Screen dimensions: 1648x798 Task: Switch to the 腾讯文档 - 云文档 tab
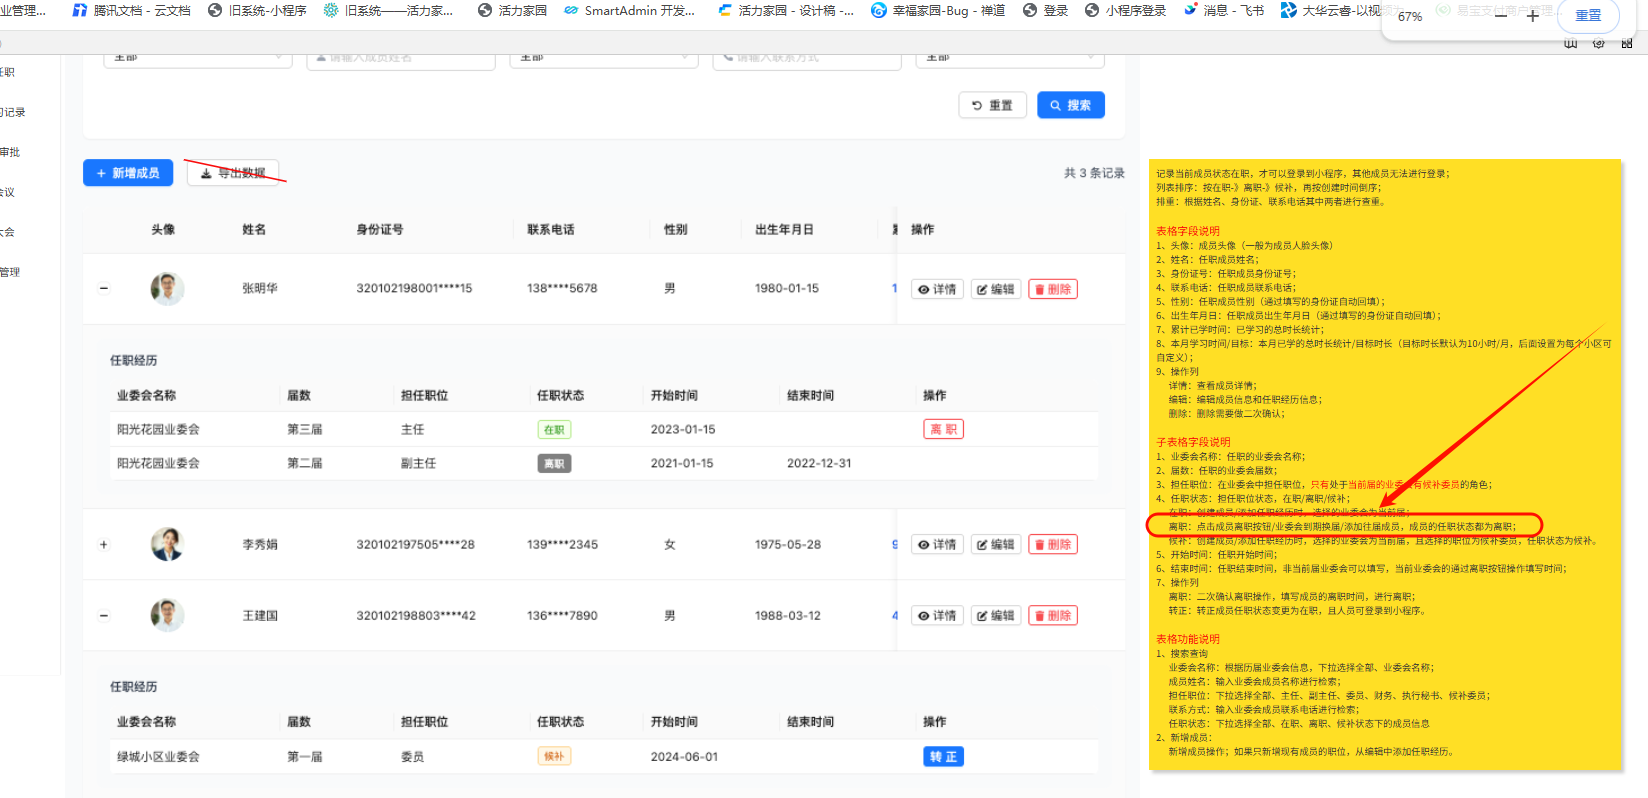point(131,11)
